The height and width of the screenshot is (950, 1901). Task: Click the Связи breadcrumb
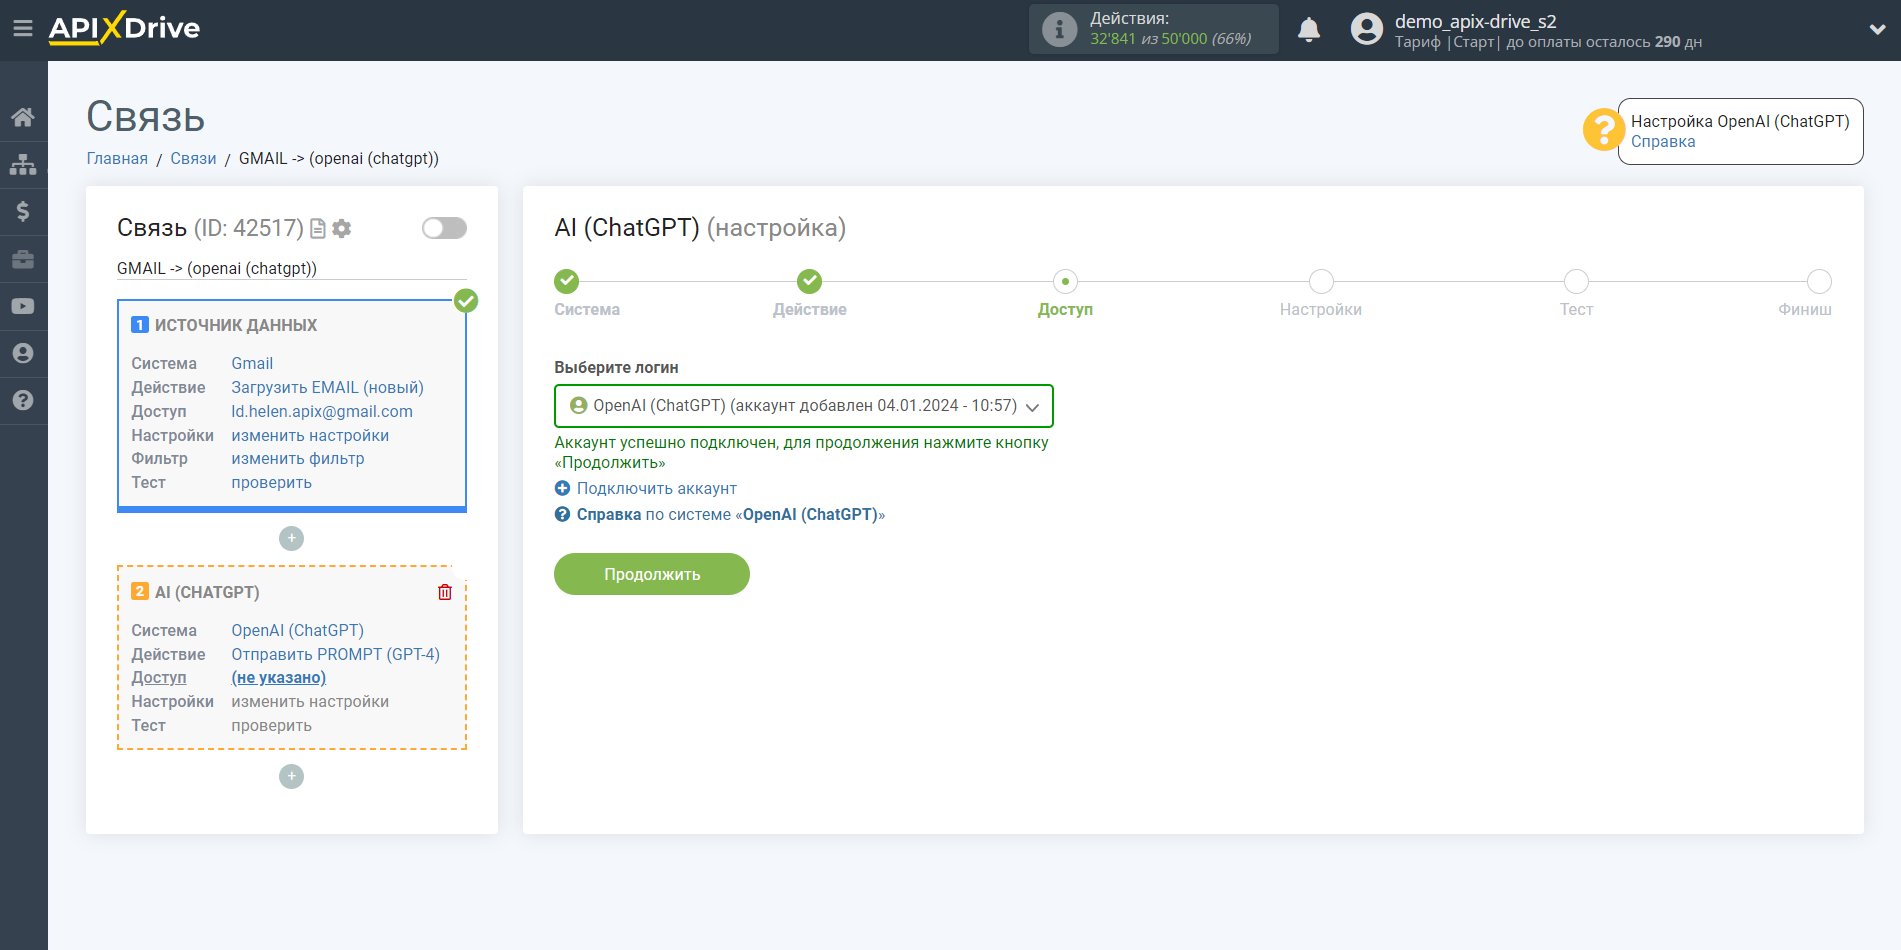(x=193, y=159)
